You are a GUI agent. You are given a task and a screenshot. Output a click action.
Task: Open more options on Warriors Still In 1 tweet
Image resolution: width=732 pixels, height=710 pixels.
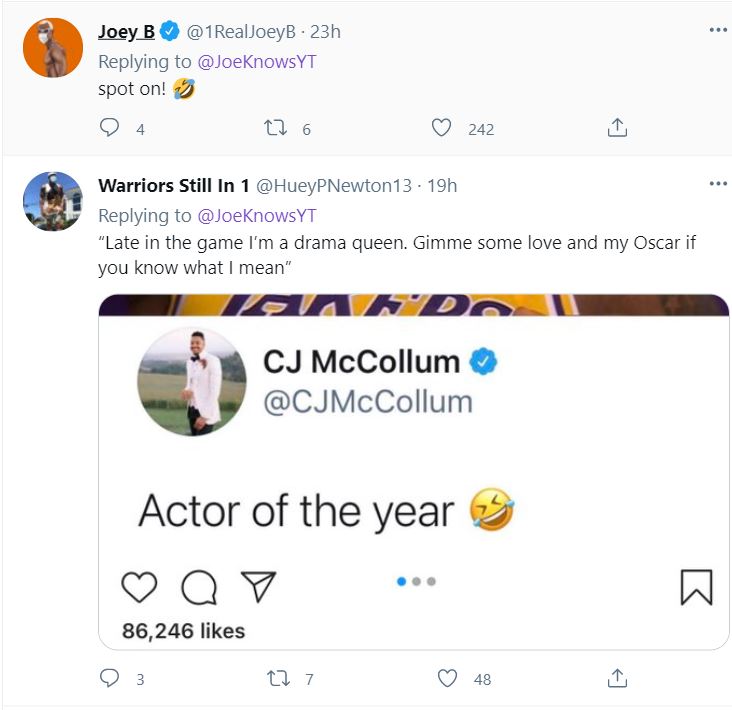(x=717, y=184)
